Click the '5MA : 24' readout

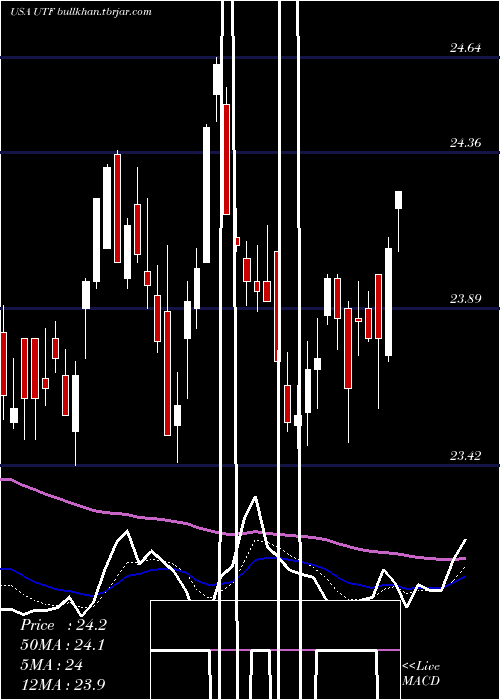coord(52,665)
